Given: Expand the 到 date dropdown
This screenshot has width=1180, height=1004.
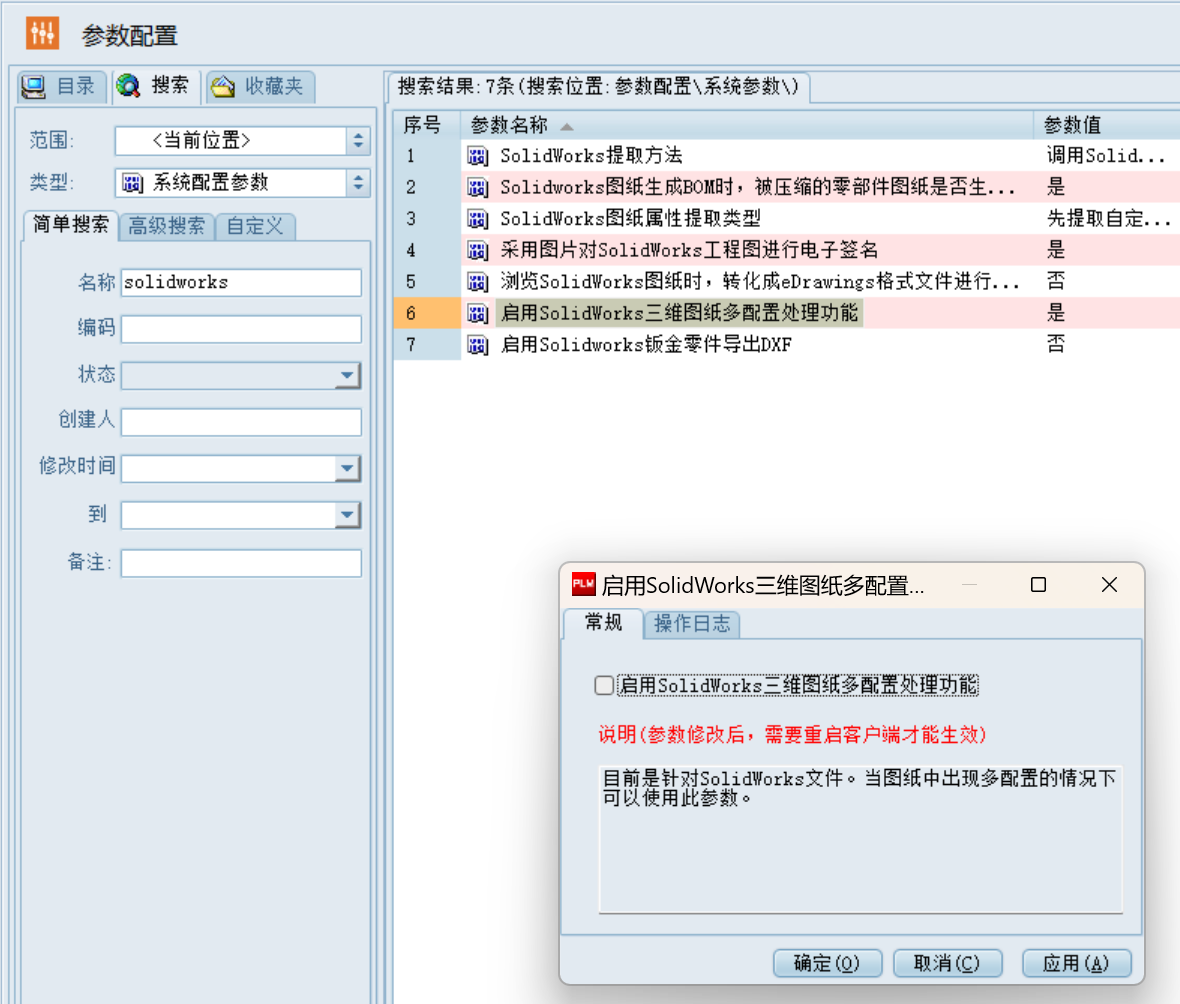Looking at the screenshot, I should pyautogui.click(x=347, y=515).
